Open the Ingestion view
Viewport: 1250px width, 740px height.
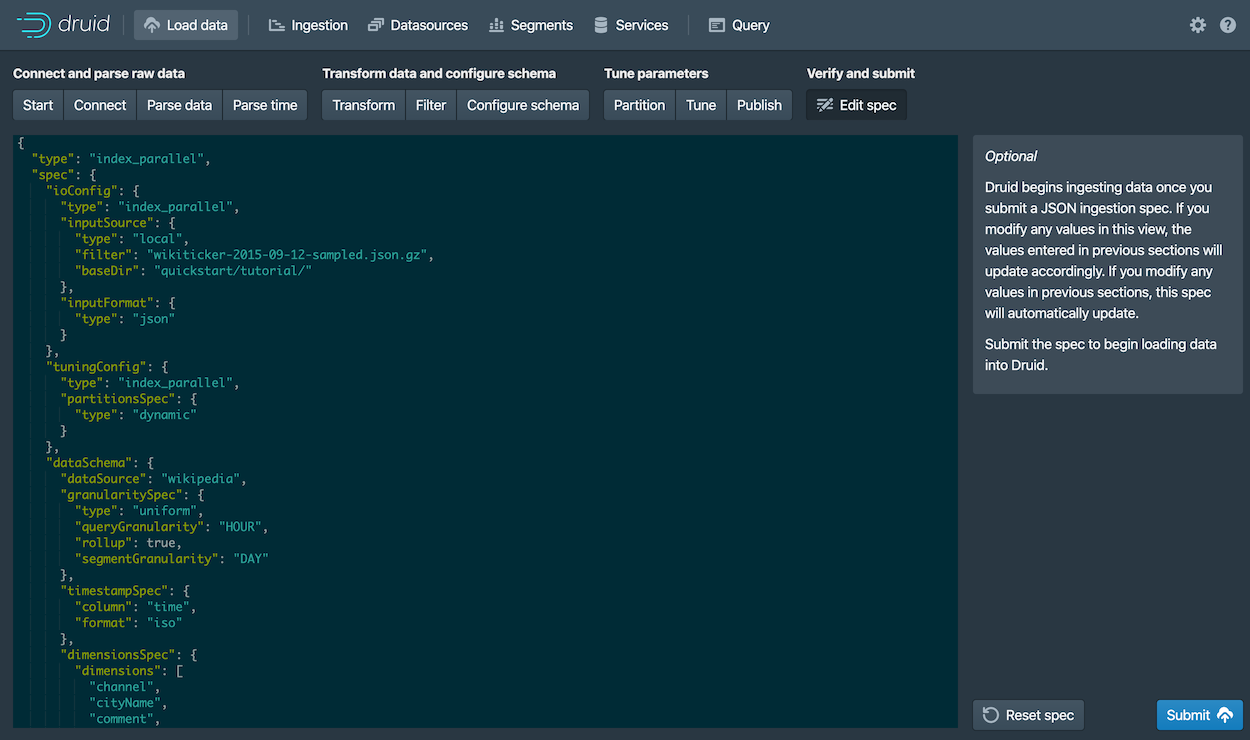click(307, 25)
